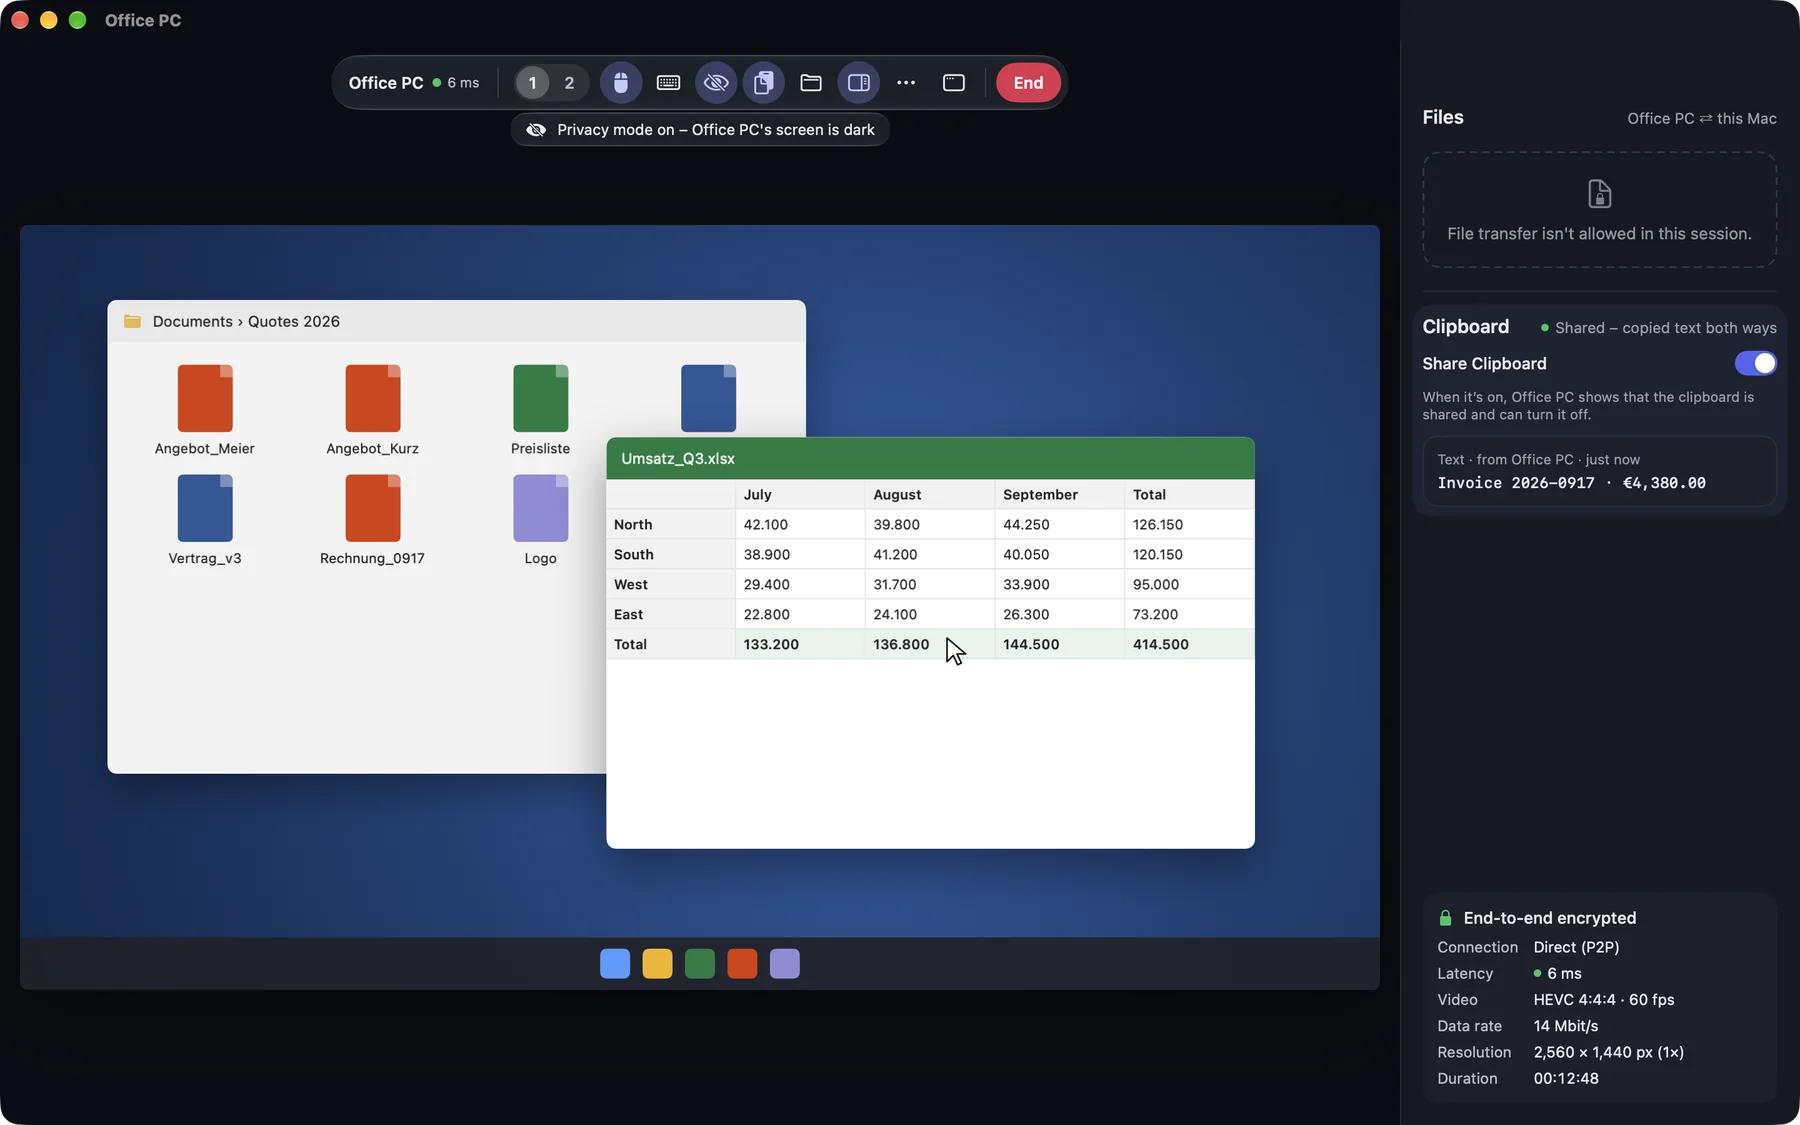Click Quotes 2026 in the breadcrumb
Viewport: 1800px width, 1125px height.
click(x=294, y=321)
